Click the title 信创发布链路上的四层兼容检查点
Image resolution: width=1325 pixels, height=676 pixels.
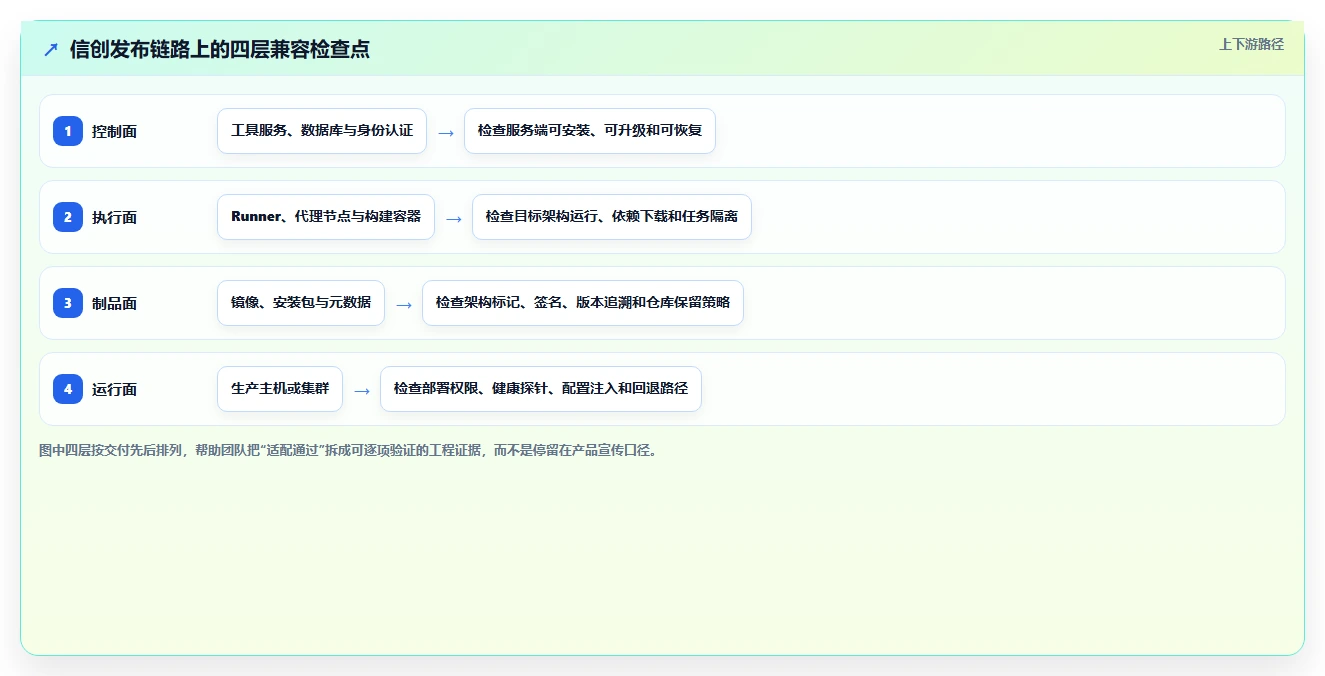tap(220, 49)
